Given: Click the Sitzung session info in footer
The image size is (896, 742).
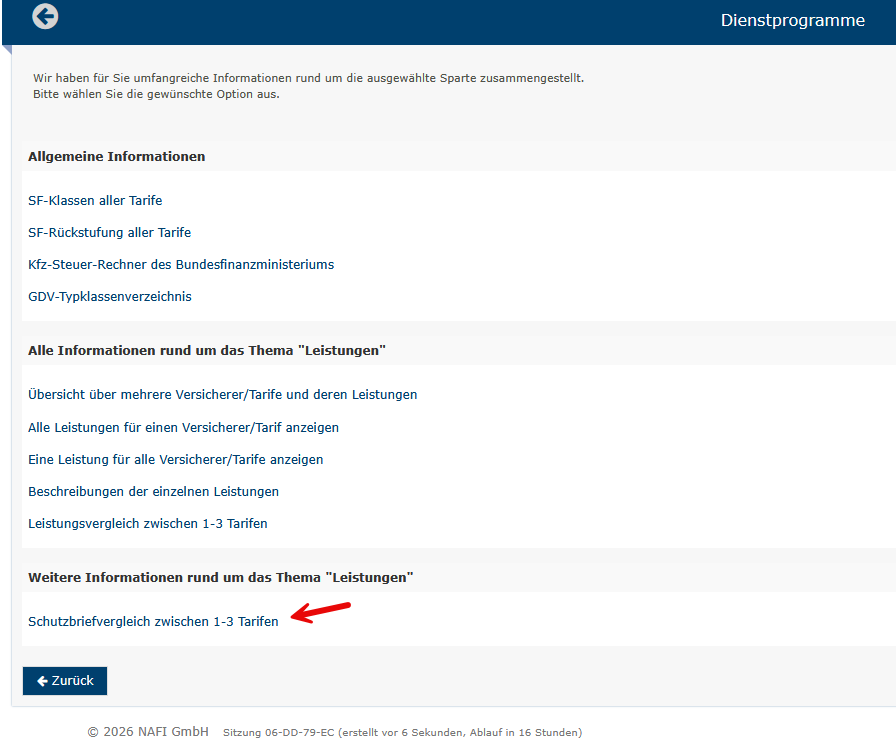Looking at the screenshot, I should (x=402, y=733).
